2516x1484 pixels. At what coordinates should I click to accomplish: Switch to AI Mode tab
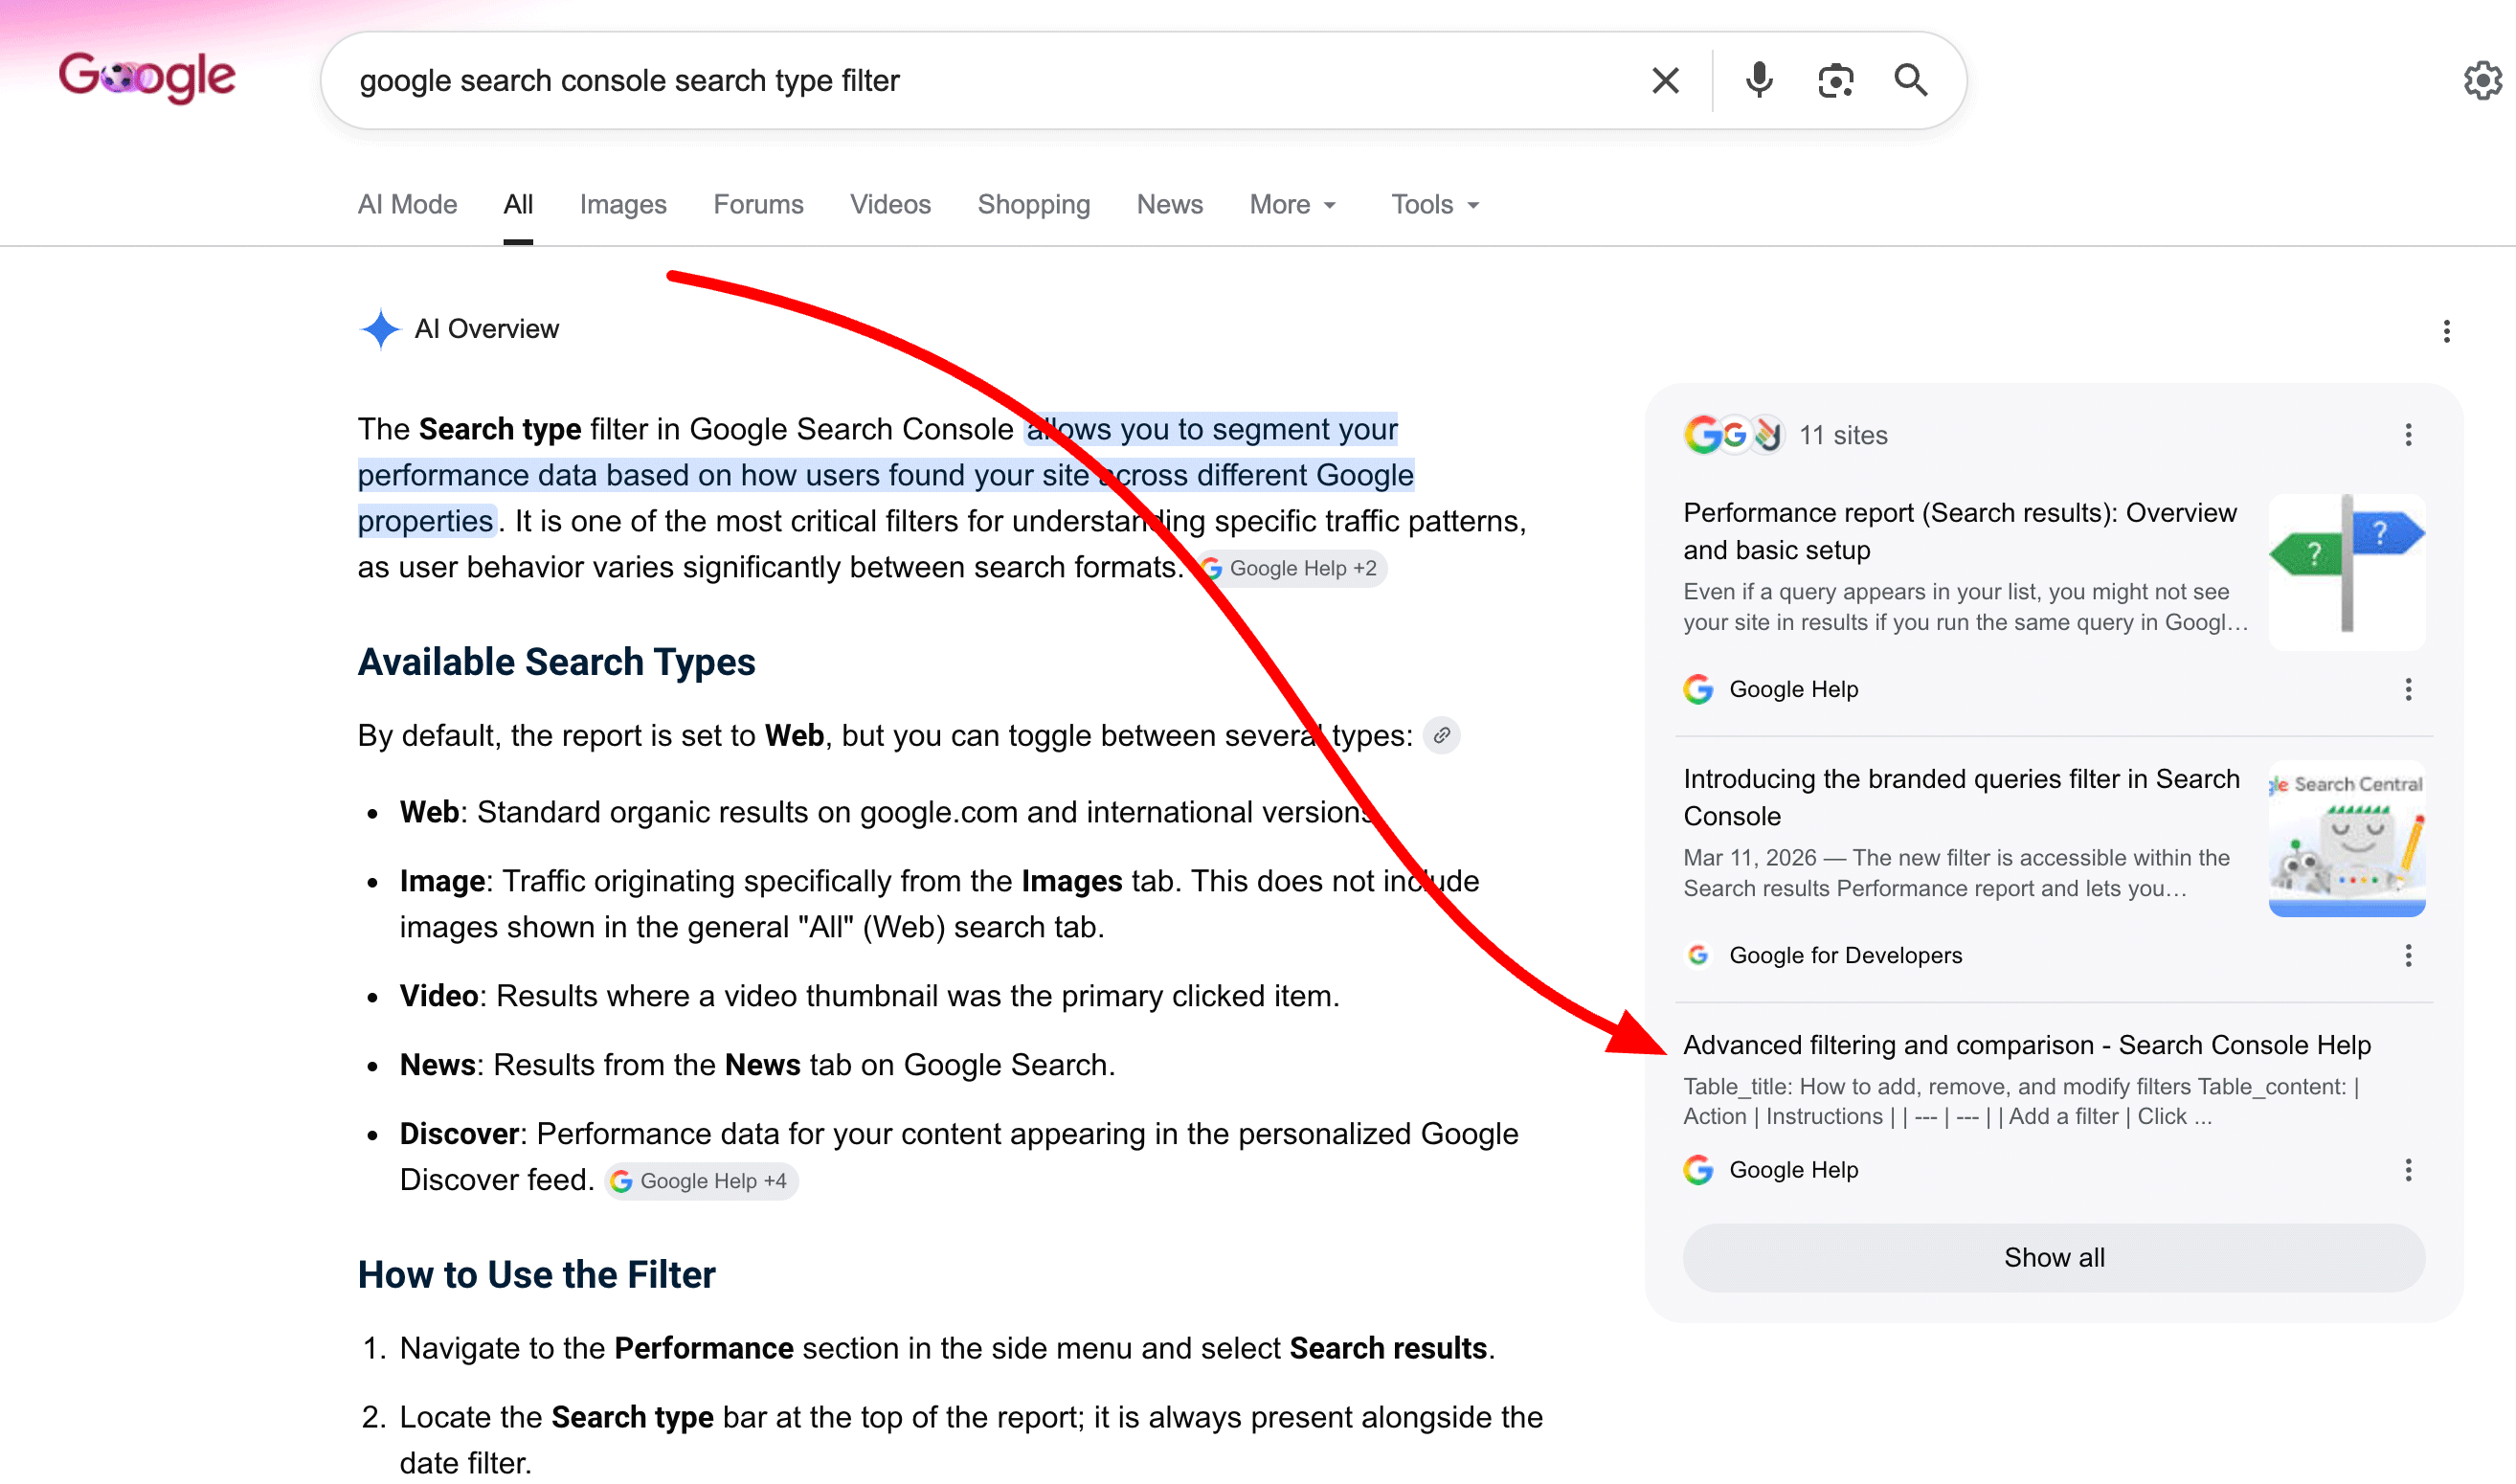click(x=407, y=204)
